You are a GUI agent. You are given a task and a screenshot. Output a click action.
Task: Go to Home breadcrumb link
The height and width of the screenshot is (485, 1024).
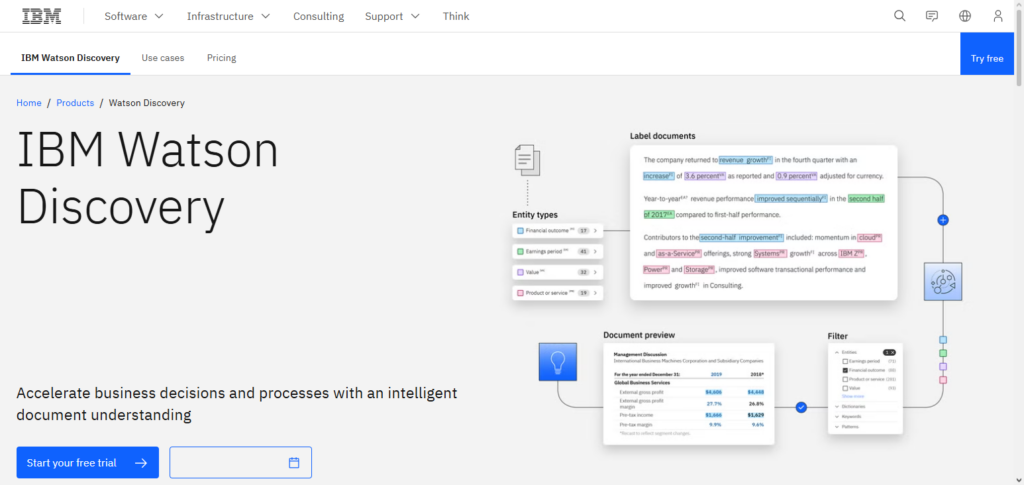coord(29,102)
